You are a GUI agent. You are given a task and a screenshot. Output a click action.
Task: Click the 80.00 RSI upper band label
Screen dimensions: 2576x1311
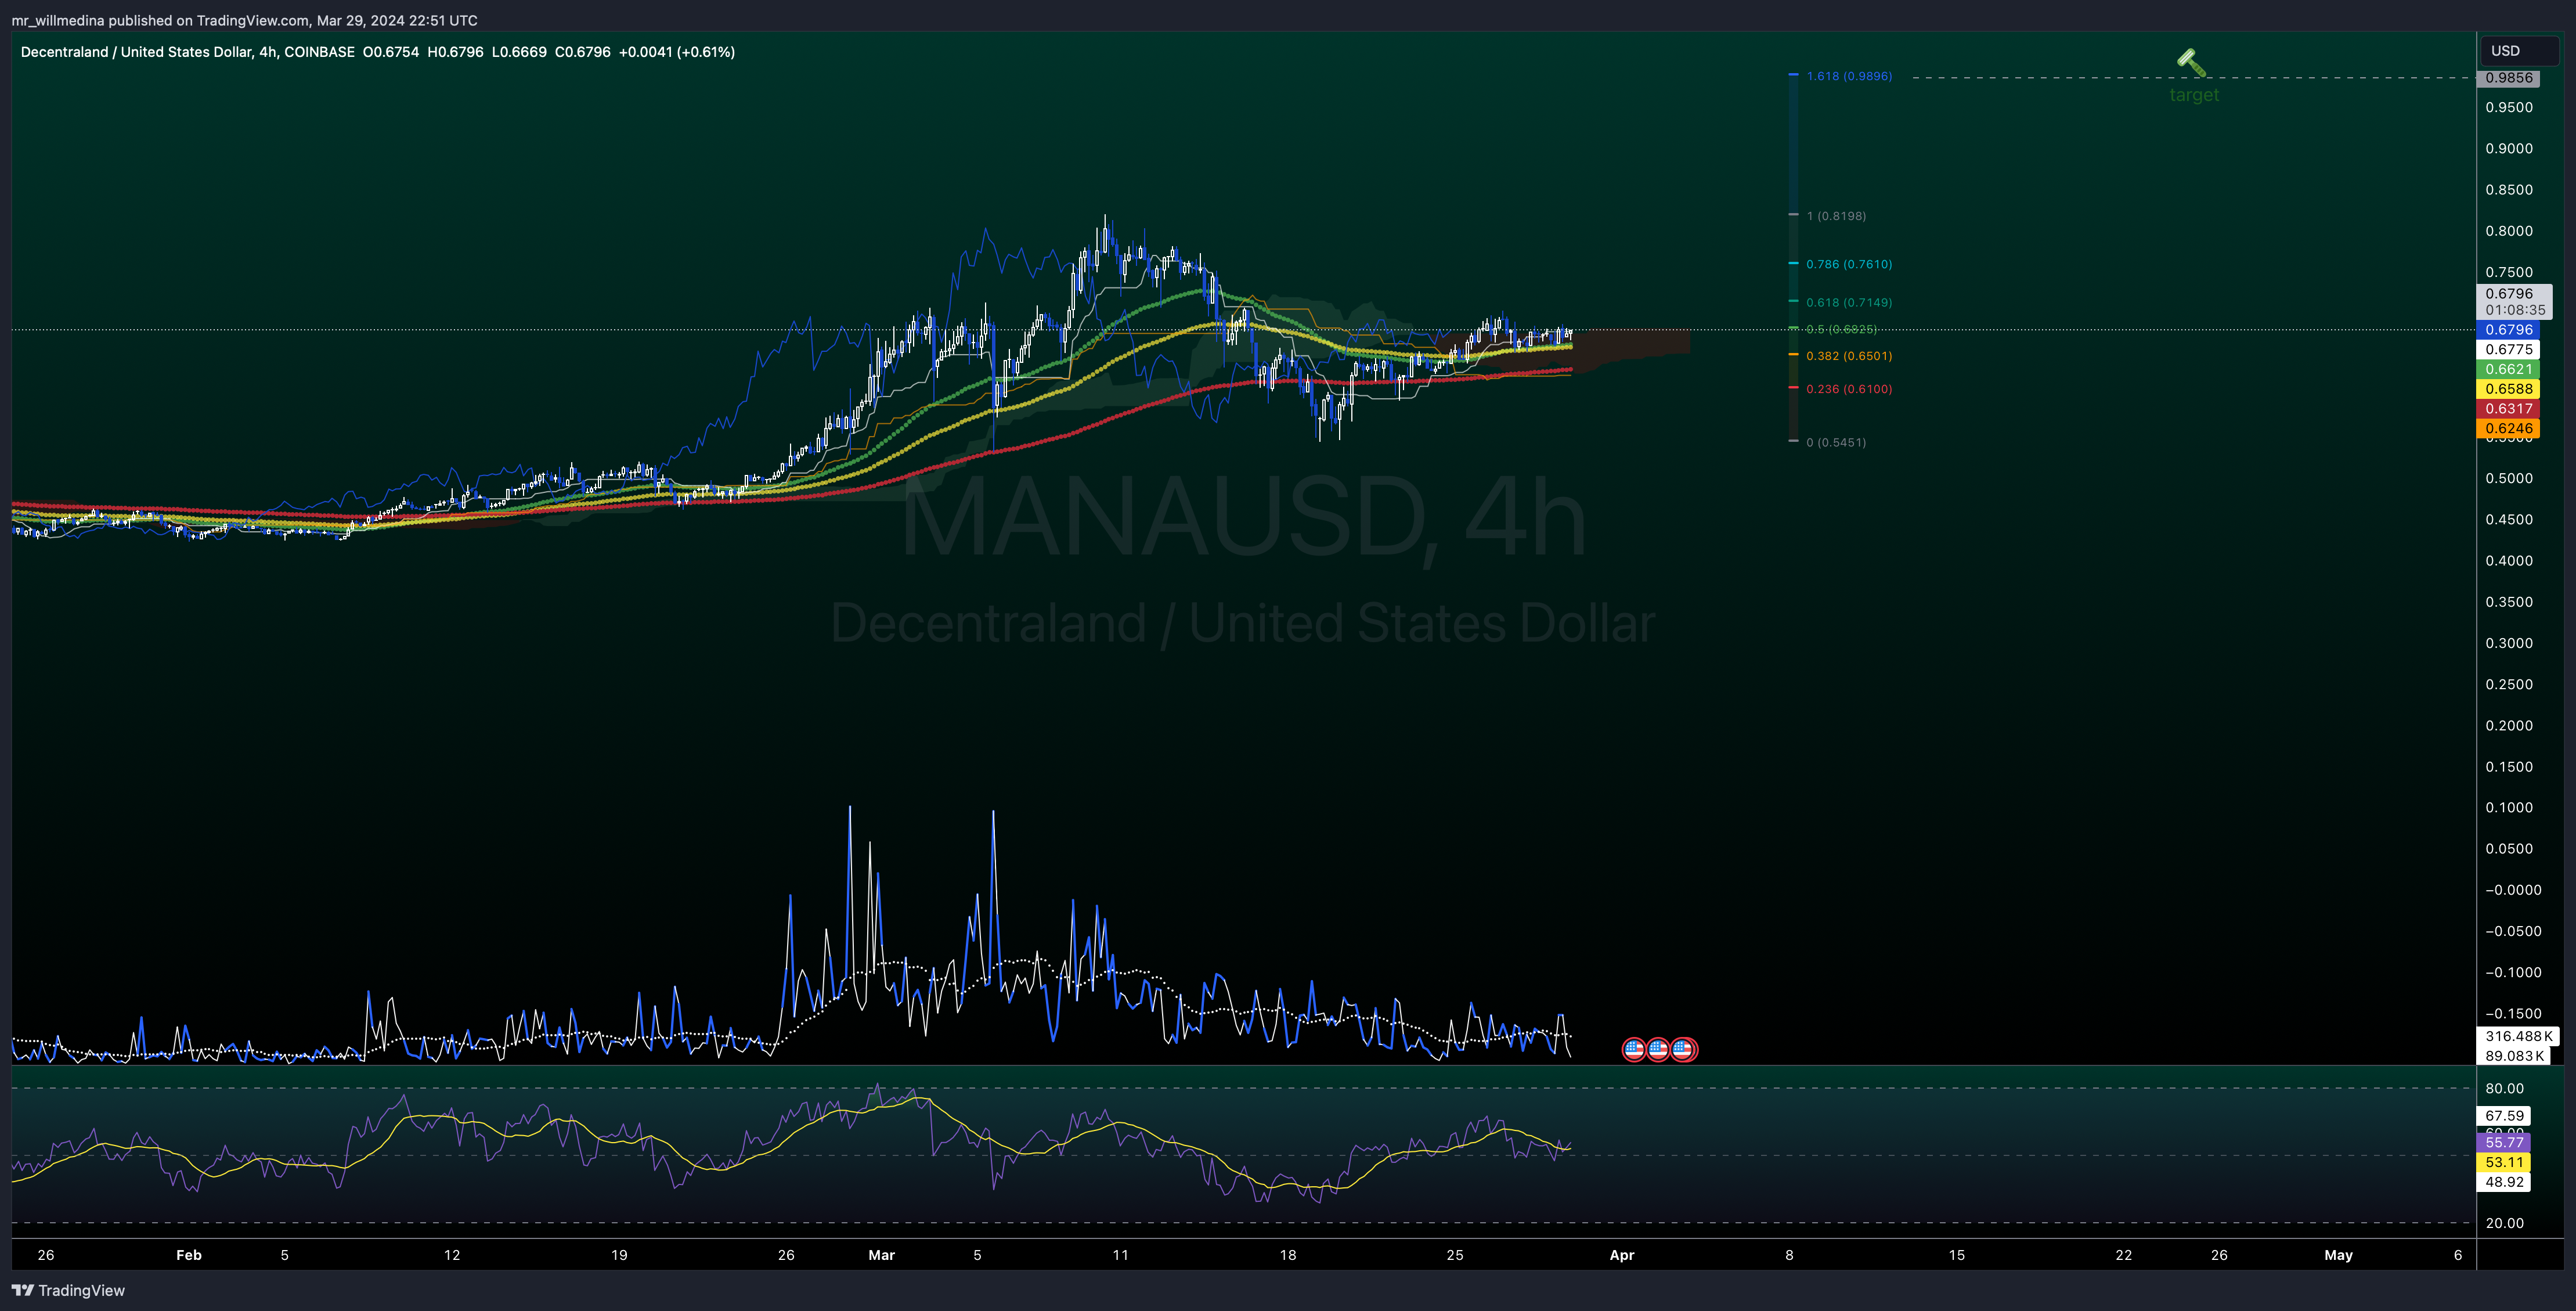tap(2504, 1088)
